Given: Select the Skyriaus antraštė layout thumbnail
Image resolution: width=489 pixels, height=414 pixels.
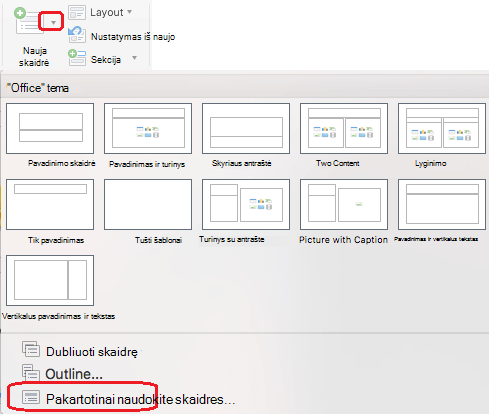Looking at the screenshot, I should coord(246,128).
